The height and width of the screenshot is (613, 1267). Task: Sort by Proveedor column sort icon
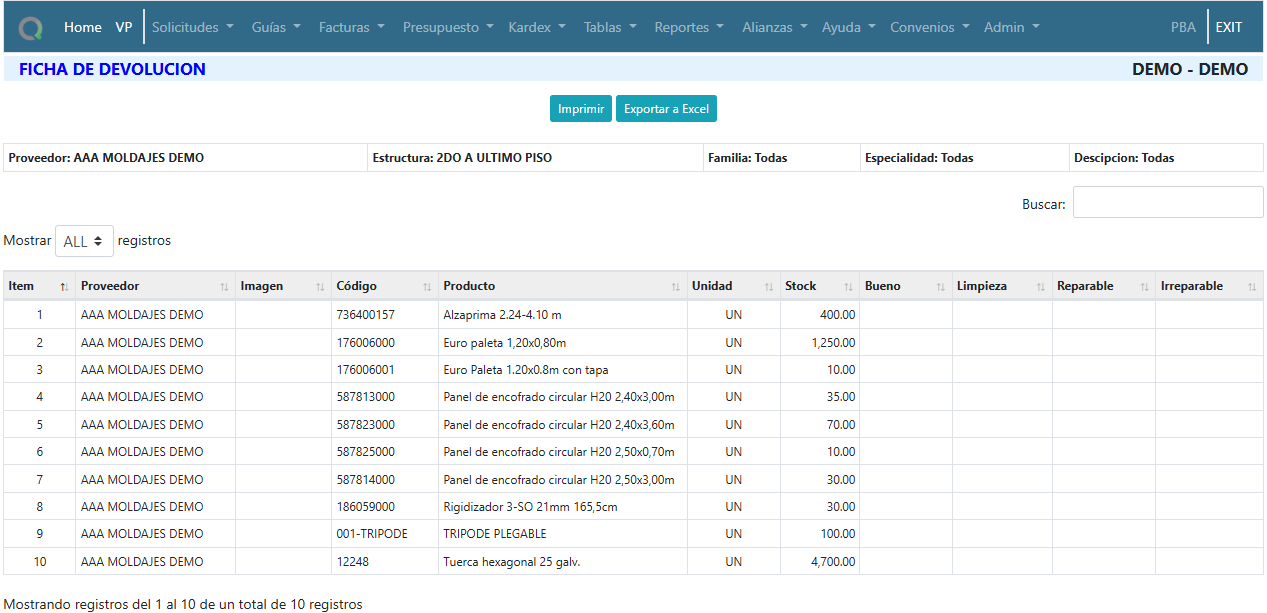pyautogui.click(x=224, y=287)
